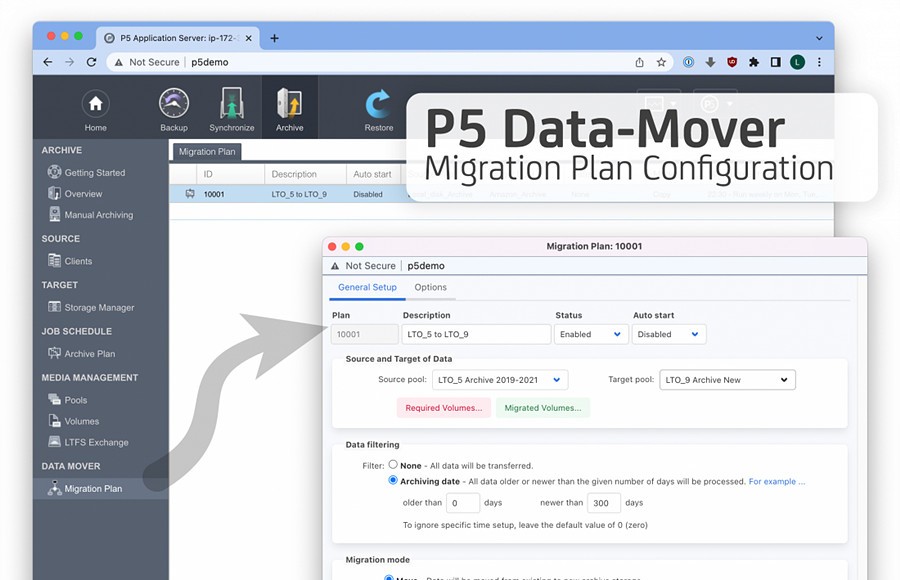This screenshot has width=900, height=580.
Task: Open Archive Plan under Job Schedule
Action: tap(82, 354)
